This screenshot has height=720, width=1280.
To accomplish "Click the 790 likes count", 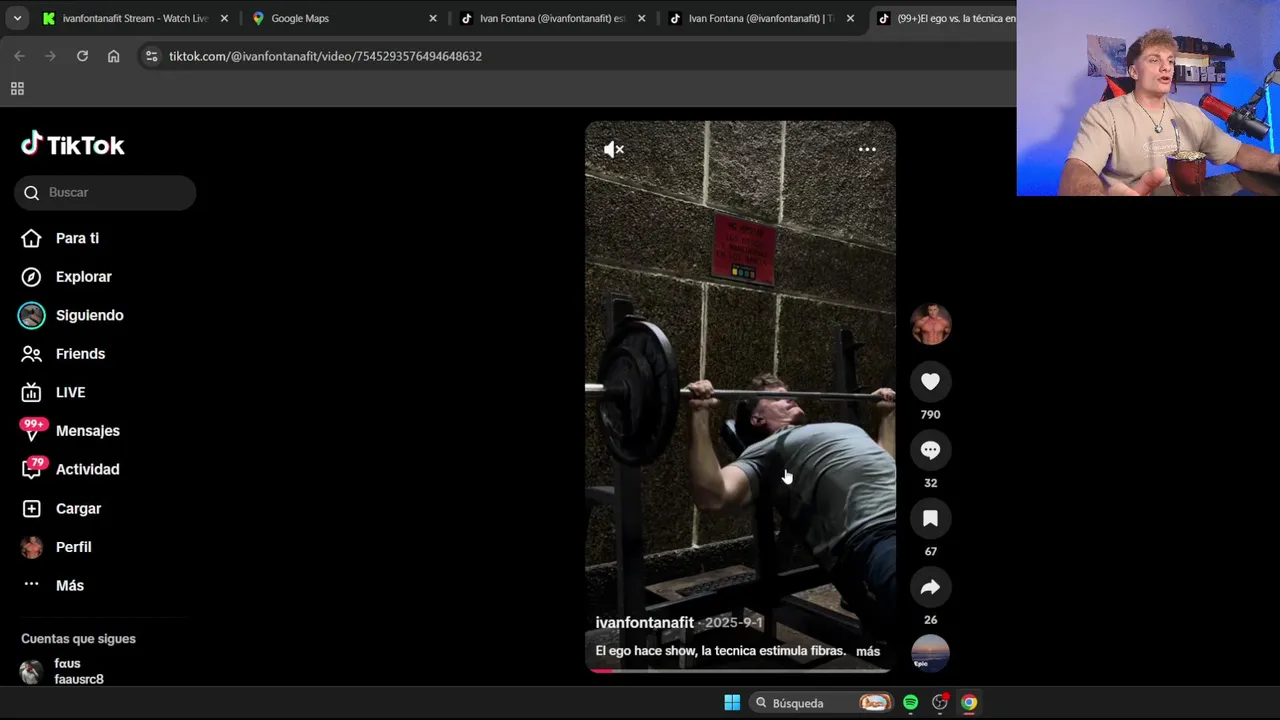I will click(930, 415).
